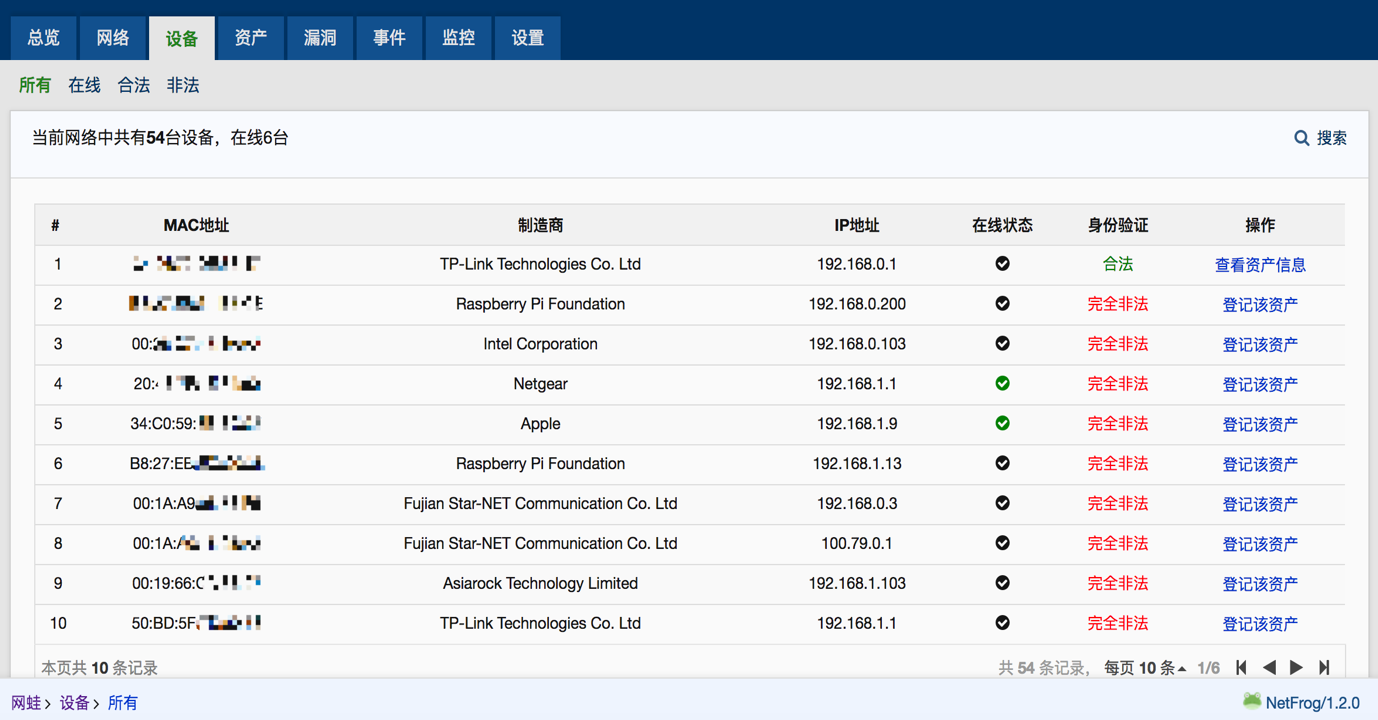Screen dimensions: 1378x720
Task: Select the 设备 tab
Action: [x=182, y=38]
